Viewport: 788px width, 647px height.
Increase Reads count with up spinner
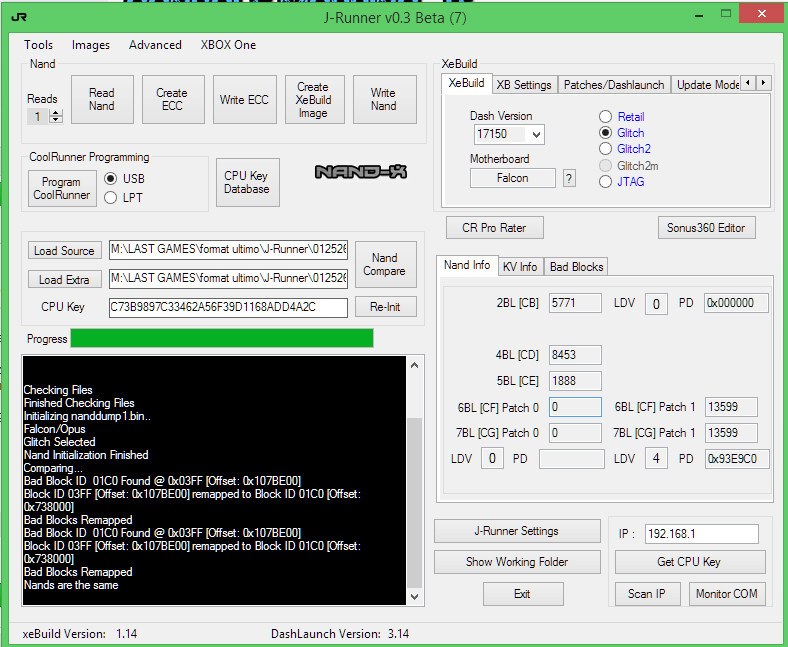(x=56, y=113)
